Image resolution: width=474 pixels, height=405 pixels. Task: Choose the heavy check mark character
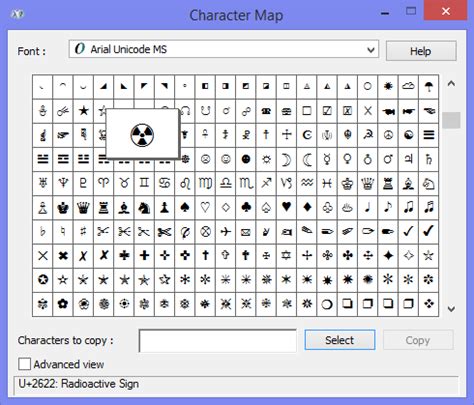(429, 232)
